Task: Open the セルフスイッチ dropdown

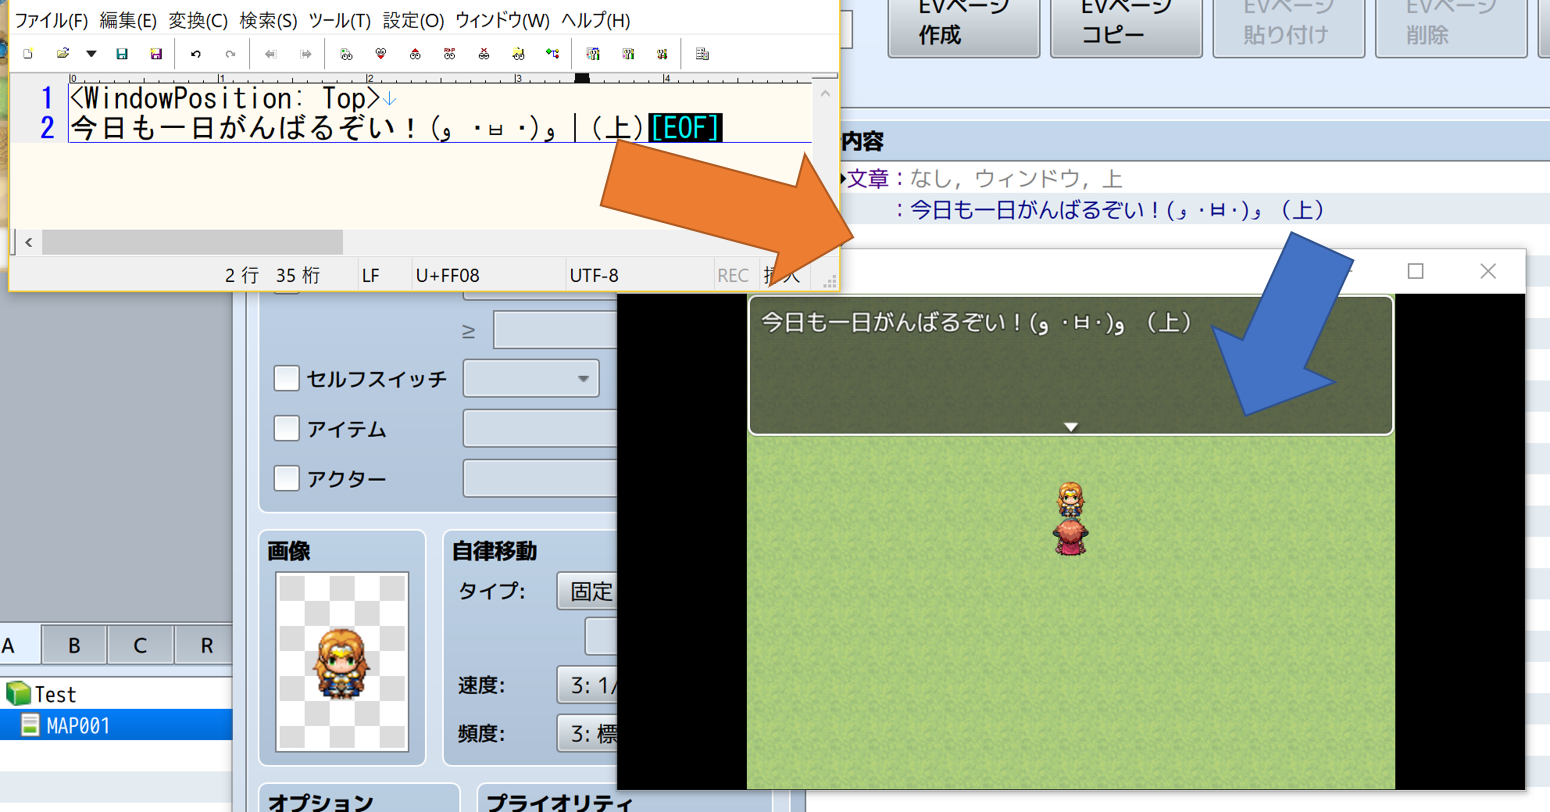Action: [531, 379]
